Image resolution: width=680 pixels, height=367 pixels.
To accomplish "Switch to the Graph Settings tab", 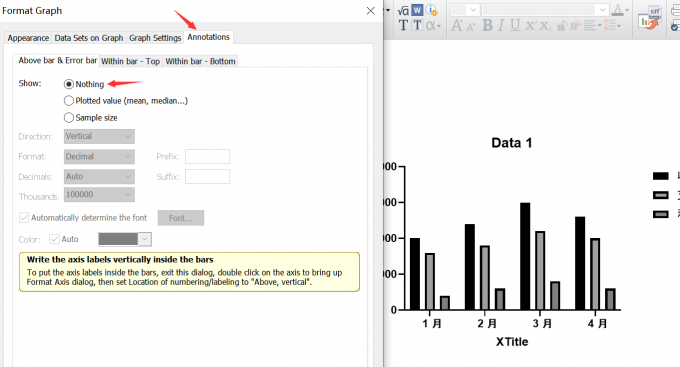I will click(155, 38).
